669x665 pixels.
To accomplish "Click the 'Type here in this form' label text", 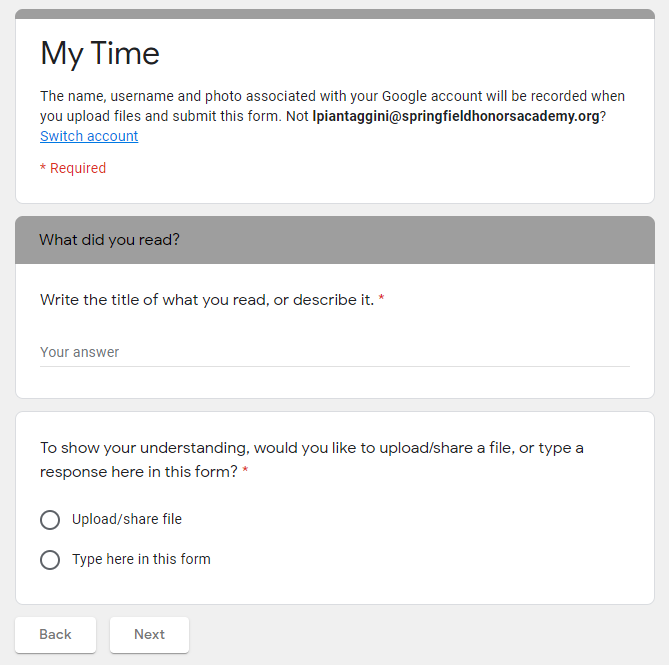I will [141, 559].
